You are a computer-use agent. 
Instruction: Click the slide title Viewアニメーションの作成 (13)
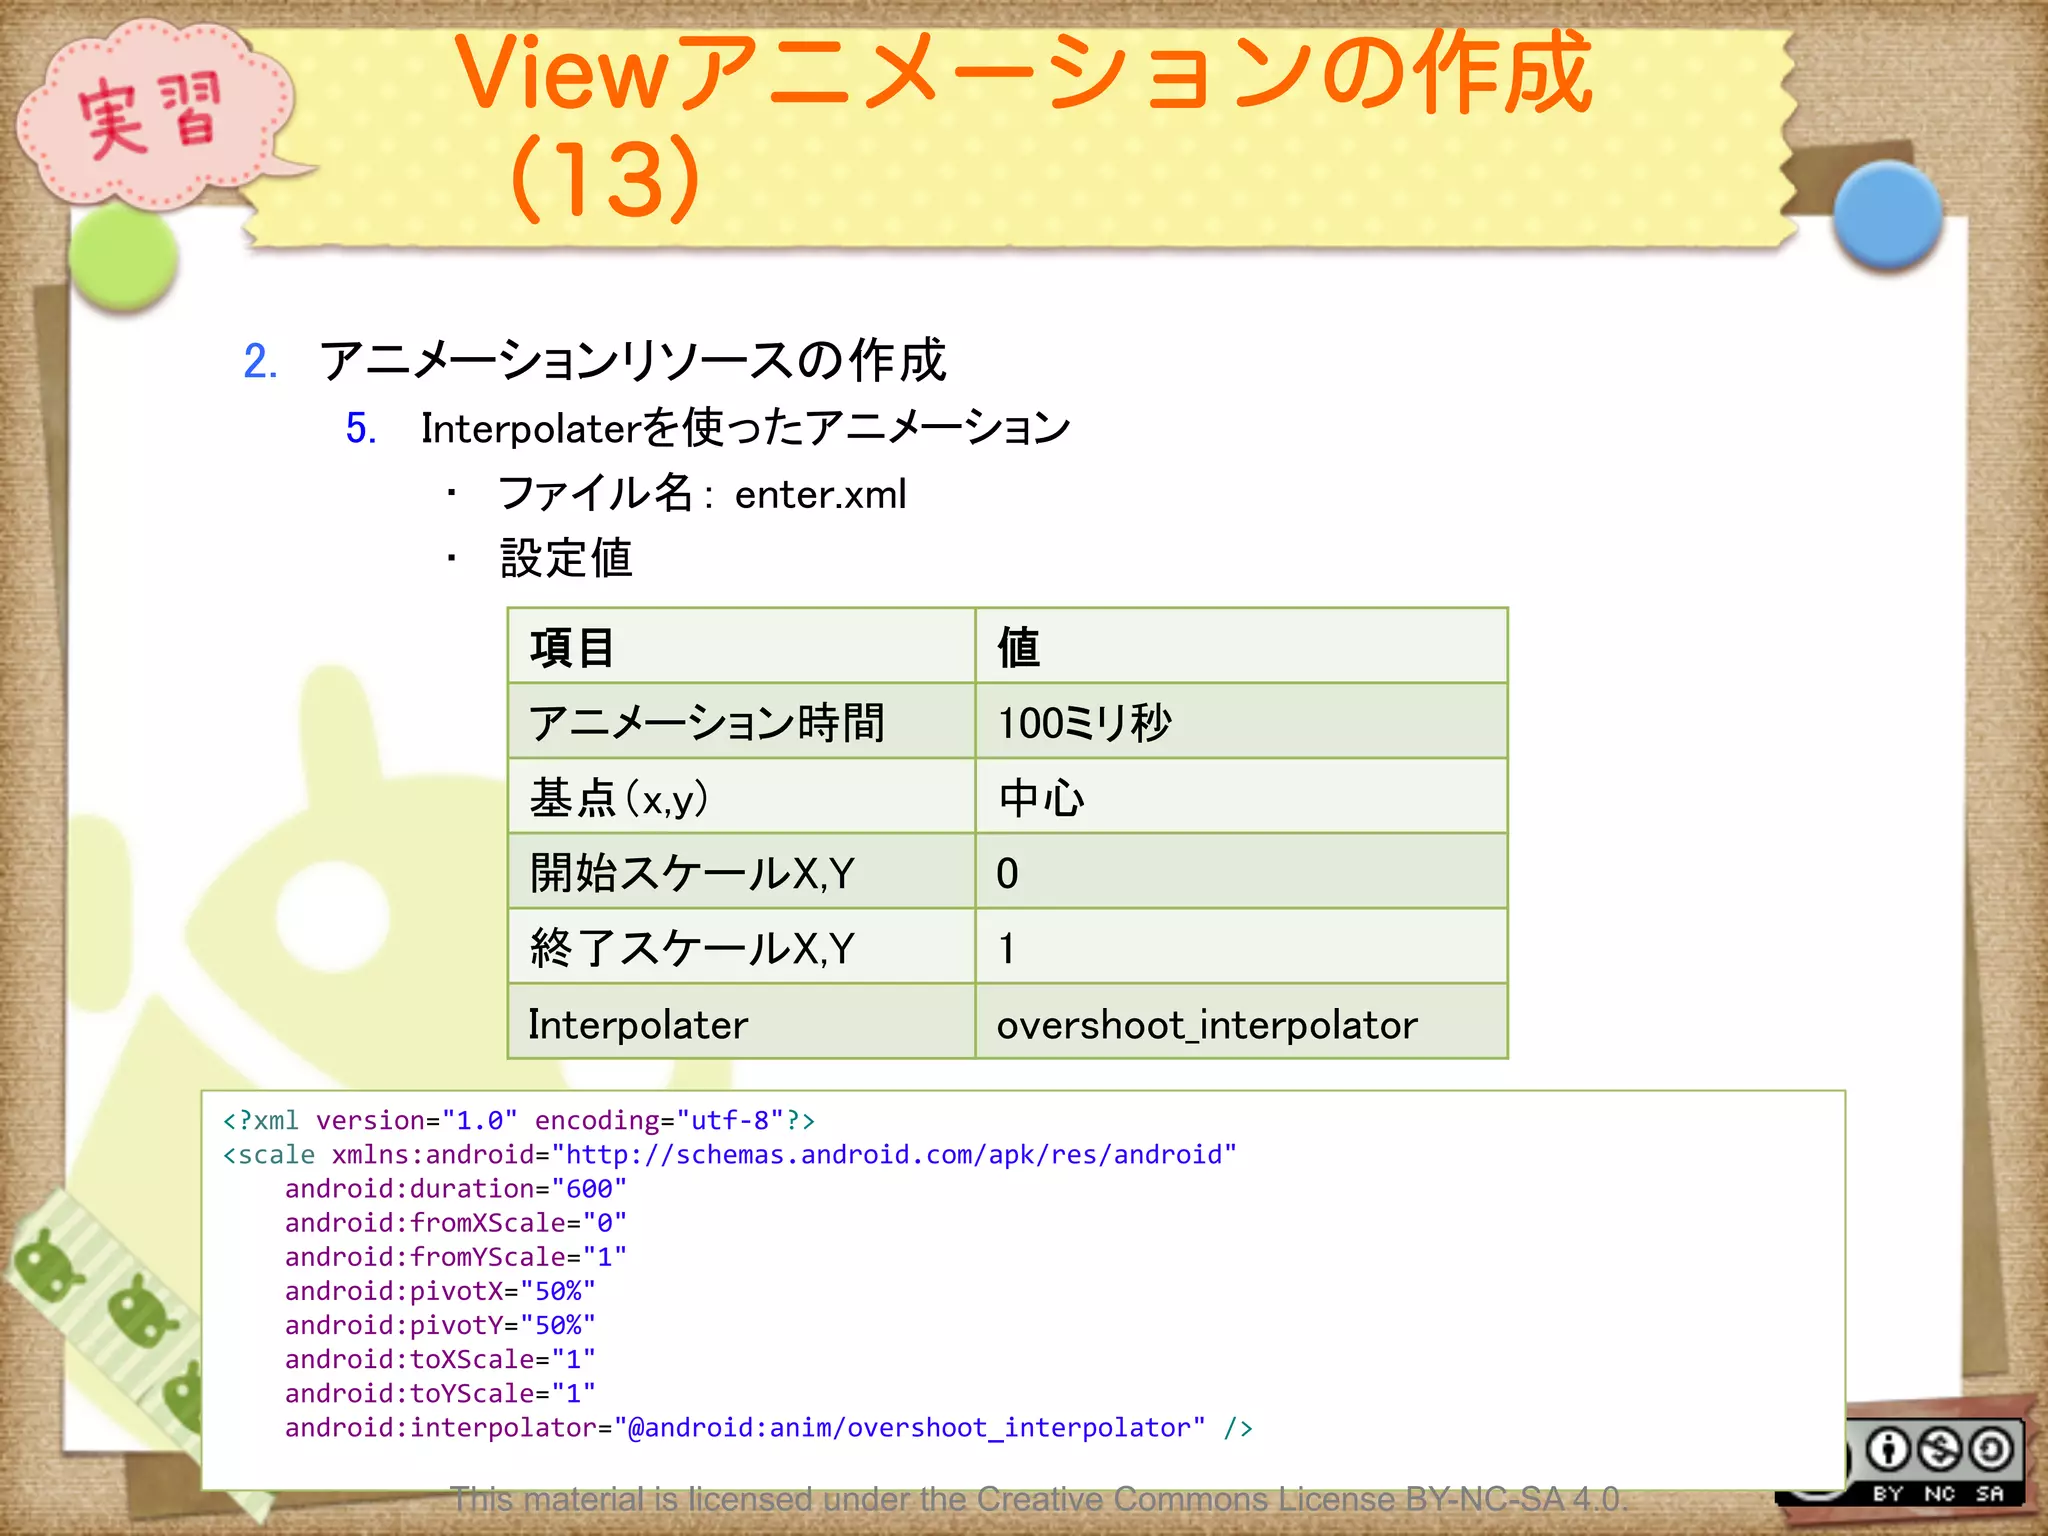(x=1022, y=125)
